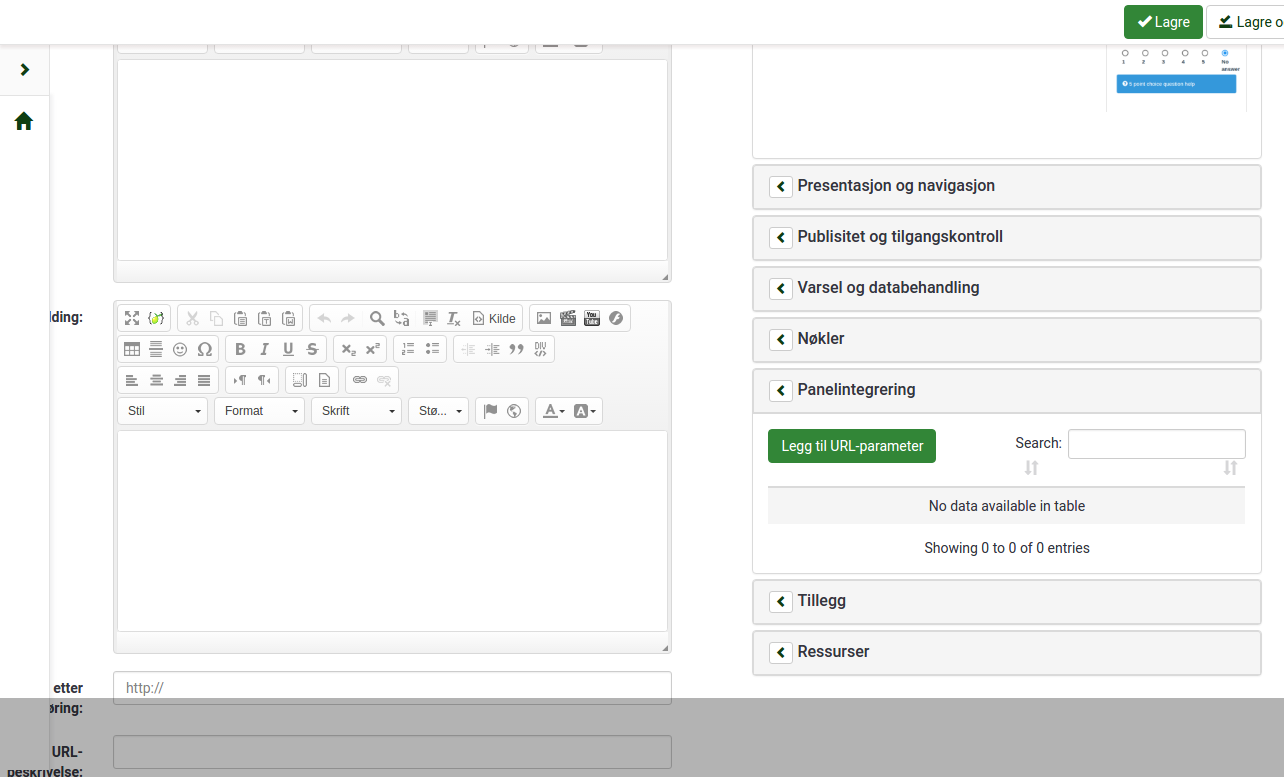This screenshot has width=1284, height=777.
Task: Insert special character with Omega icon
Action: pyautogui.click(x=205, y=349)
